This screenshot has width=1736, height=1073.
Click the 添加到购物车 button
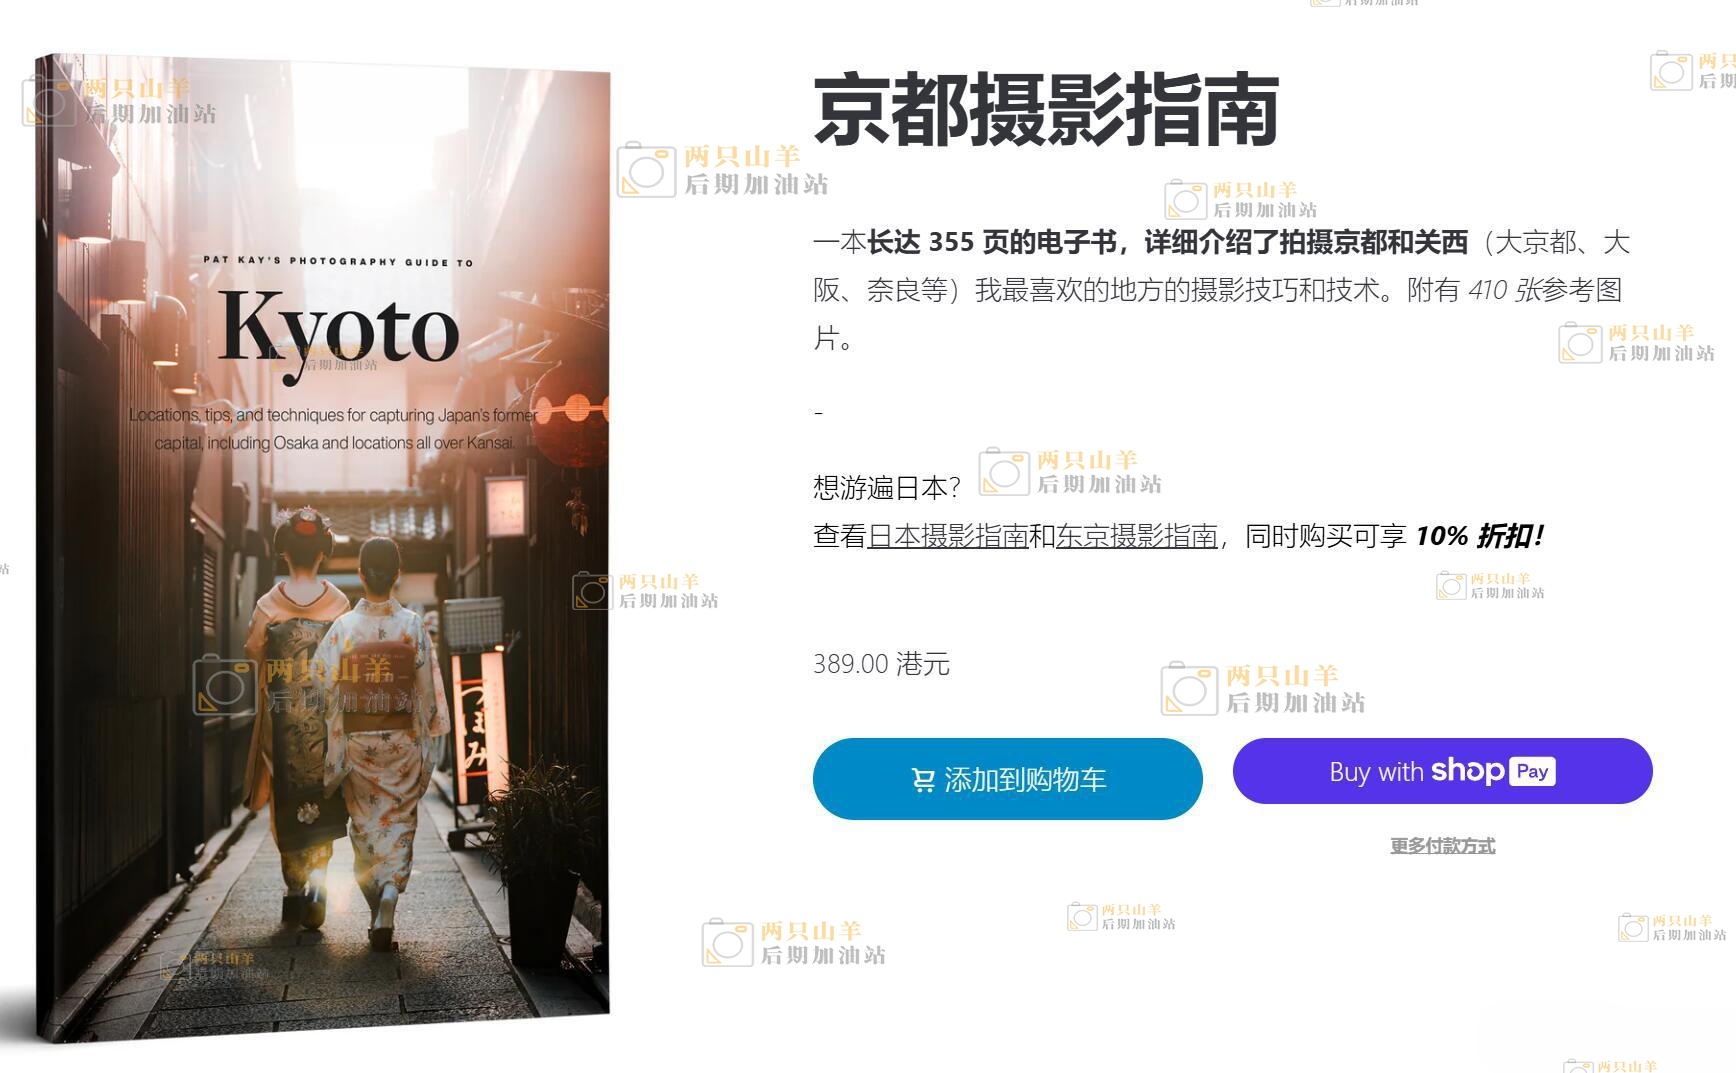coord(1007,779)
